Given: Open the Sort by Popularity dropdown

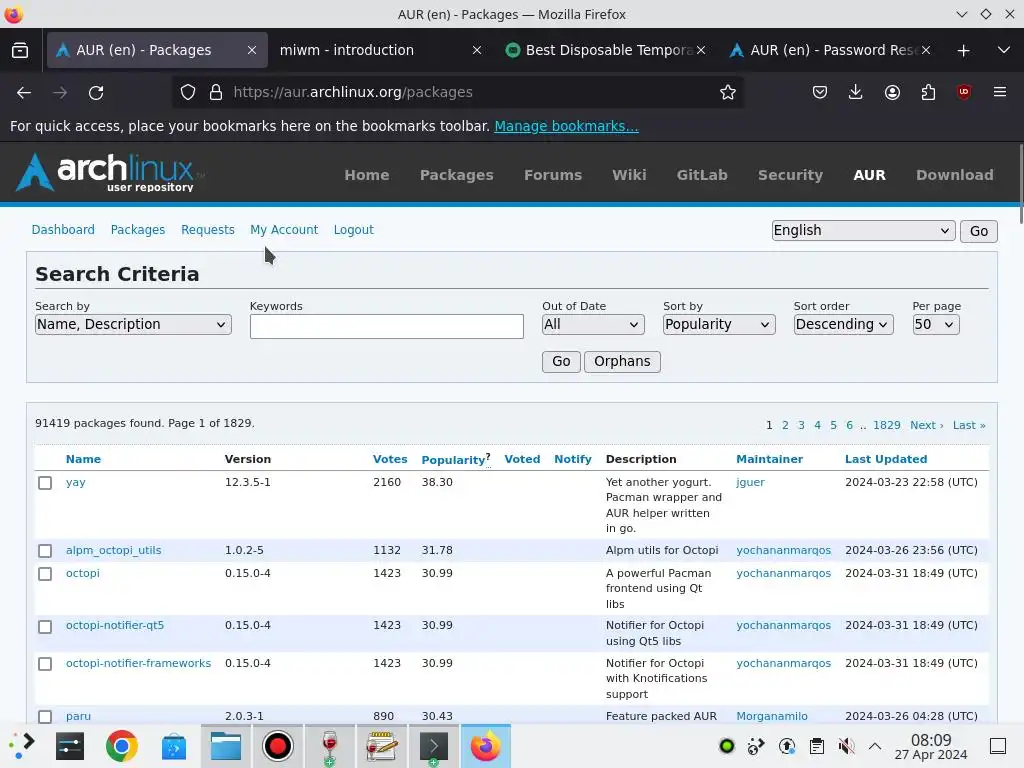Looking at the screenshot, I should (719, 325).
